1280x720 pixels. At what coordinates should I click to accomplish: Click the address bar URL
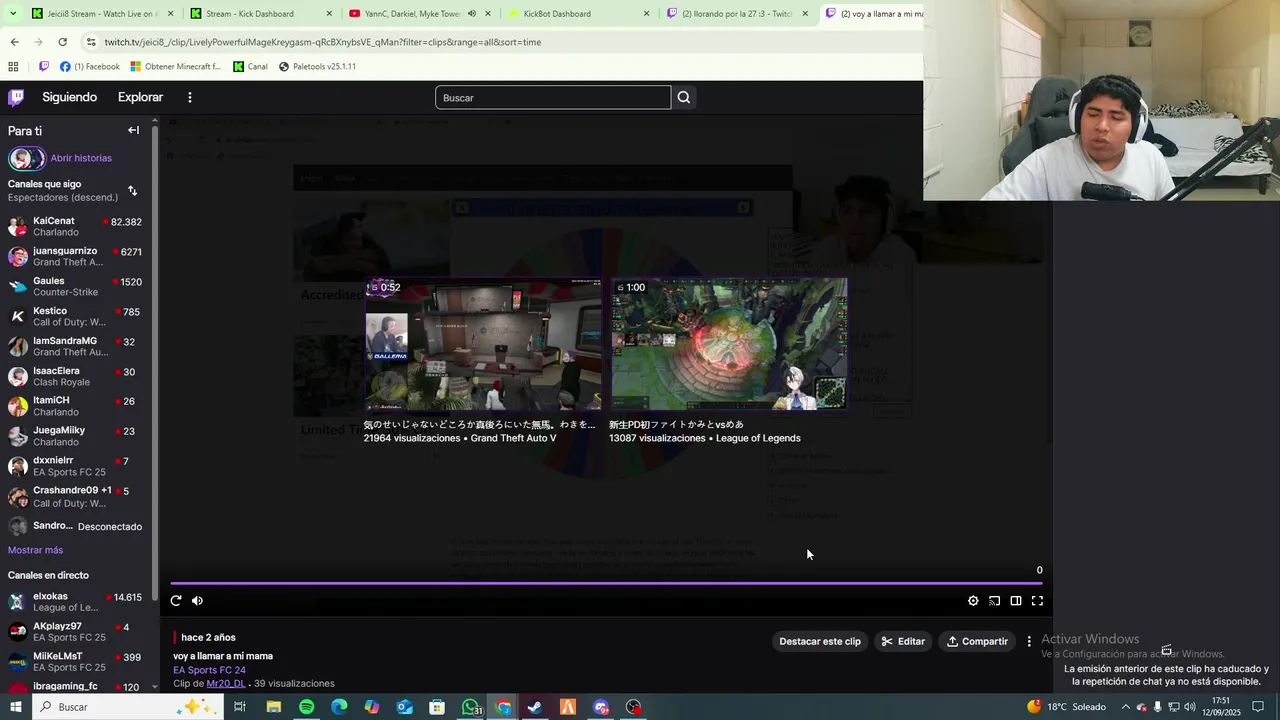(x=323, y=42)
